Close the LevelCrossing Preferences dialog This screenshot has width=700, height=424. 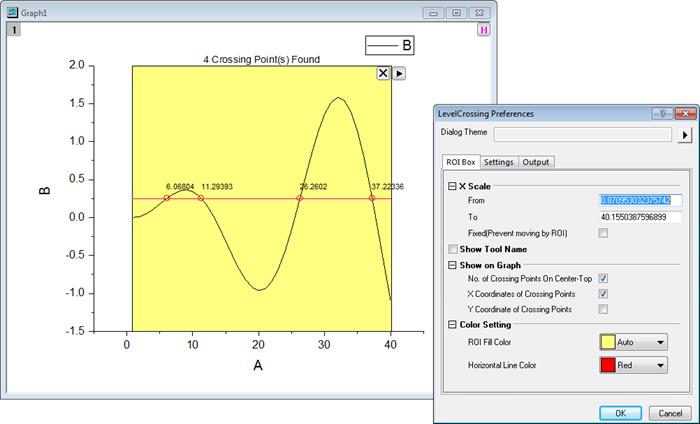(686, 114)
